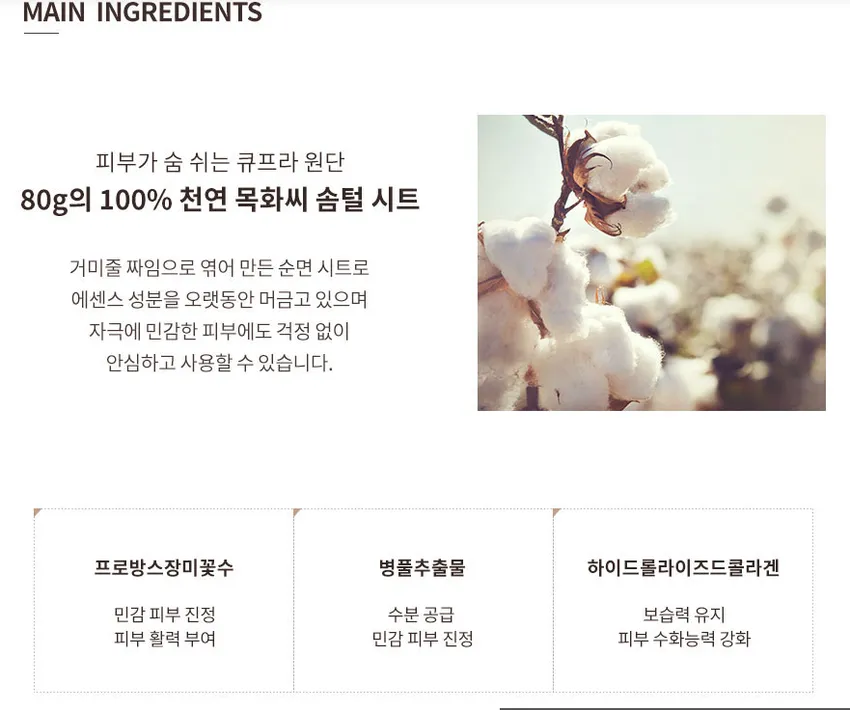Click the subtitle 피부가 숨 쉬는 큐프라 원단

pos(220,162)
